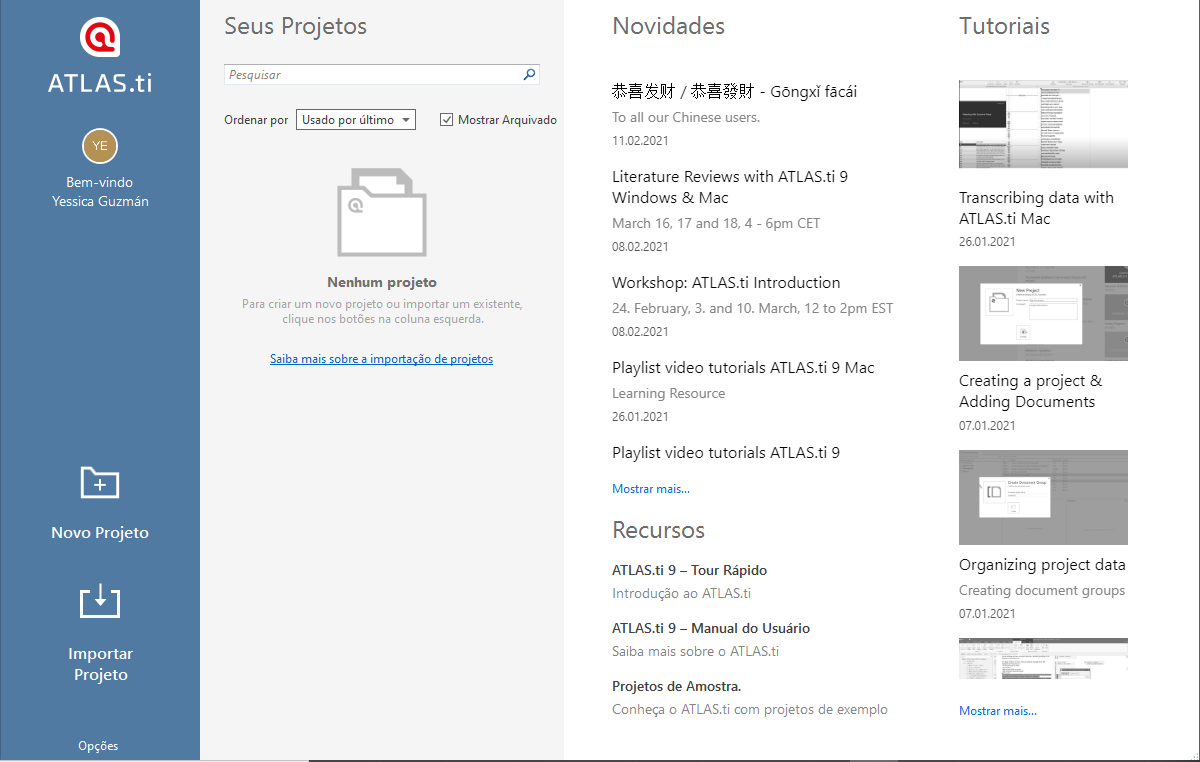Open the Transcribing data tutorial thumbnail
The width and height of the screenshot is (1200, 762).
[1043, 124]
